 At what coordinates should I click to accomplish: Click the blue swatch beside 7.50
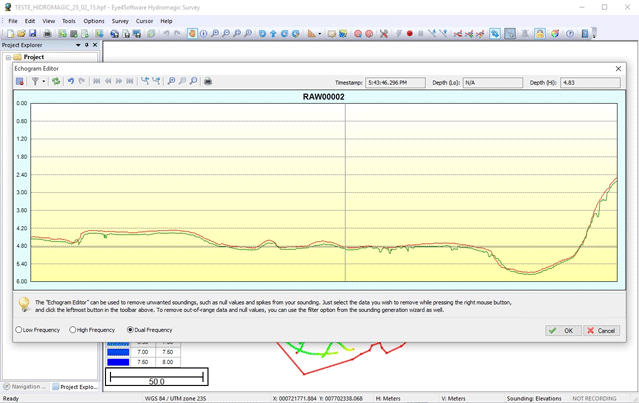[x=118, y=362]
